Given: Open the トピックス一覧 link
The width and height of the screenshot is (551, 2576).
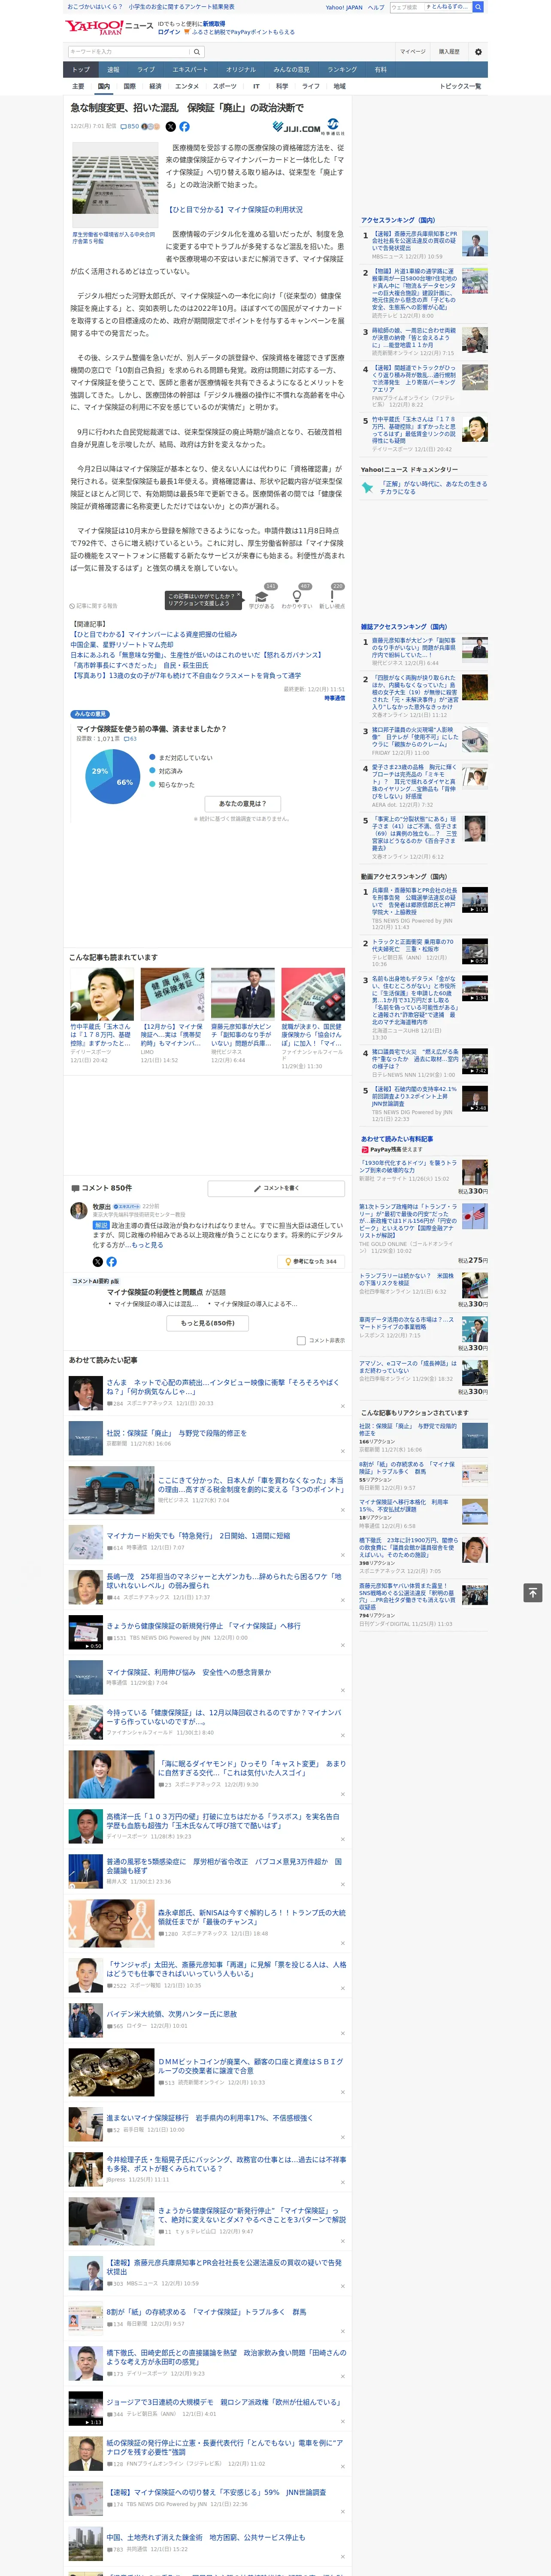Looking at the screenshot, I should [460, 86].
